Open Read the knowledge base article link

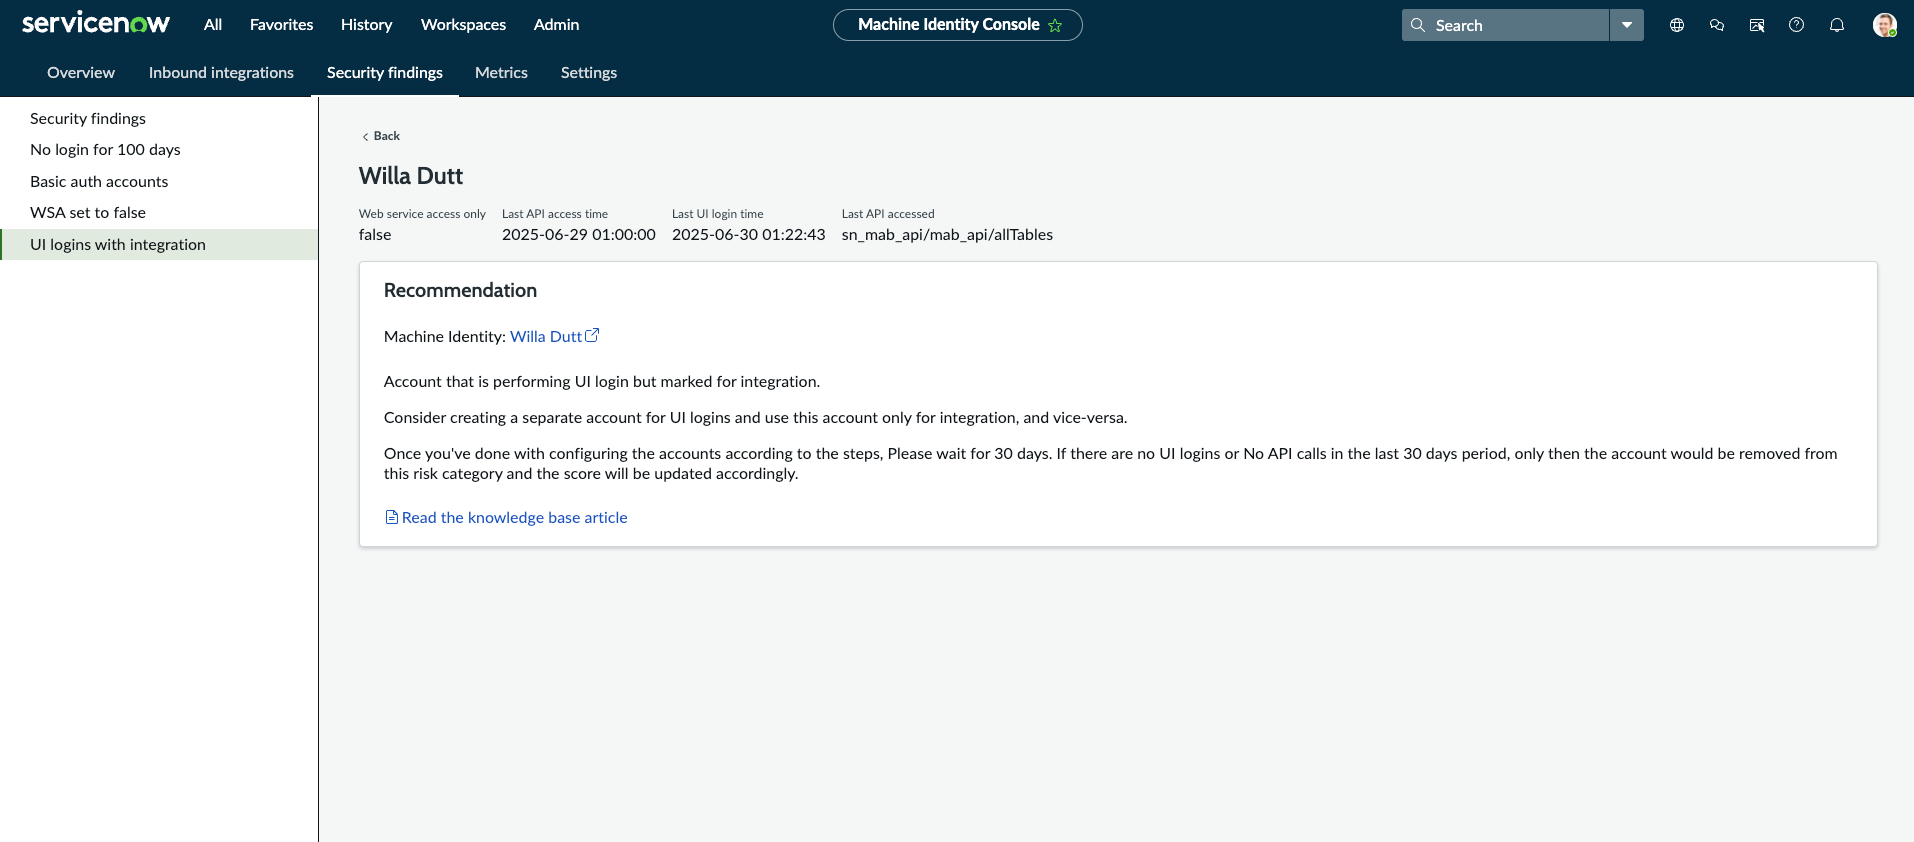pyautogui.click(x=515, y=518)
